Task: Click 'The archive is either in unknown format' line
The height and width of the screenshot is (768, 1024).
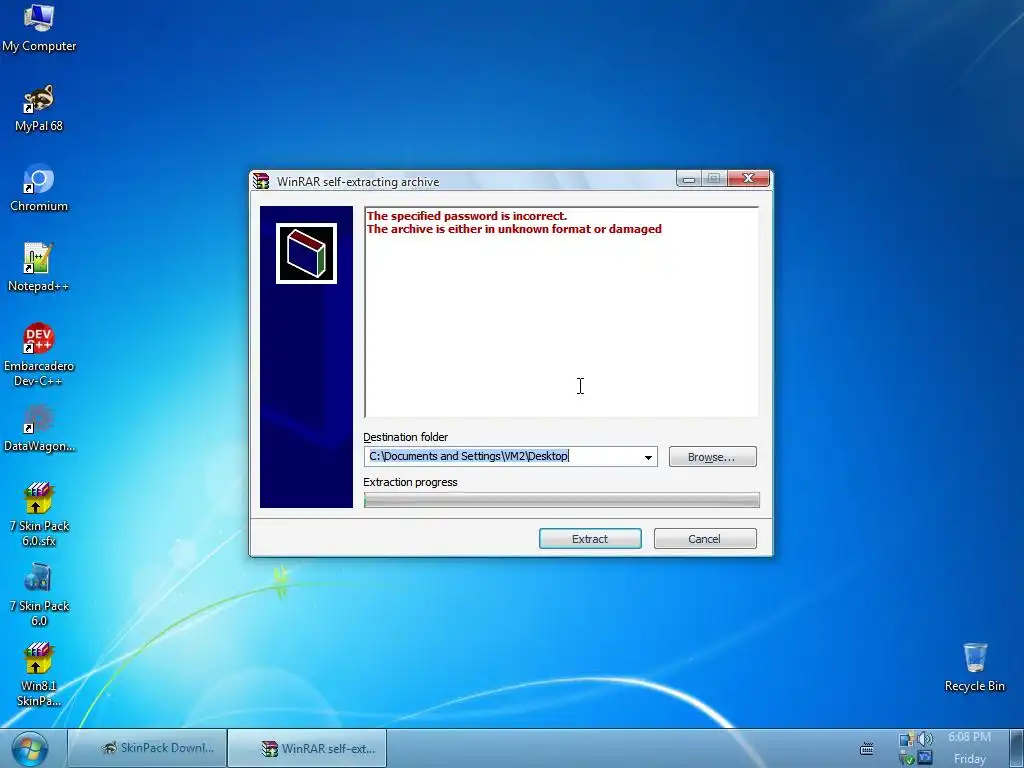Action: click(x=514, y=229)
